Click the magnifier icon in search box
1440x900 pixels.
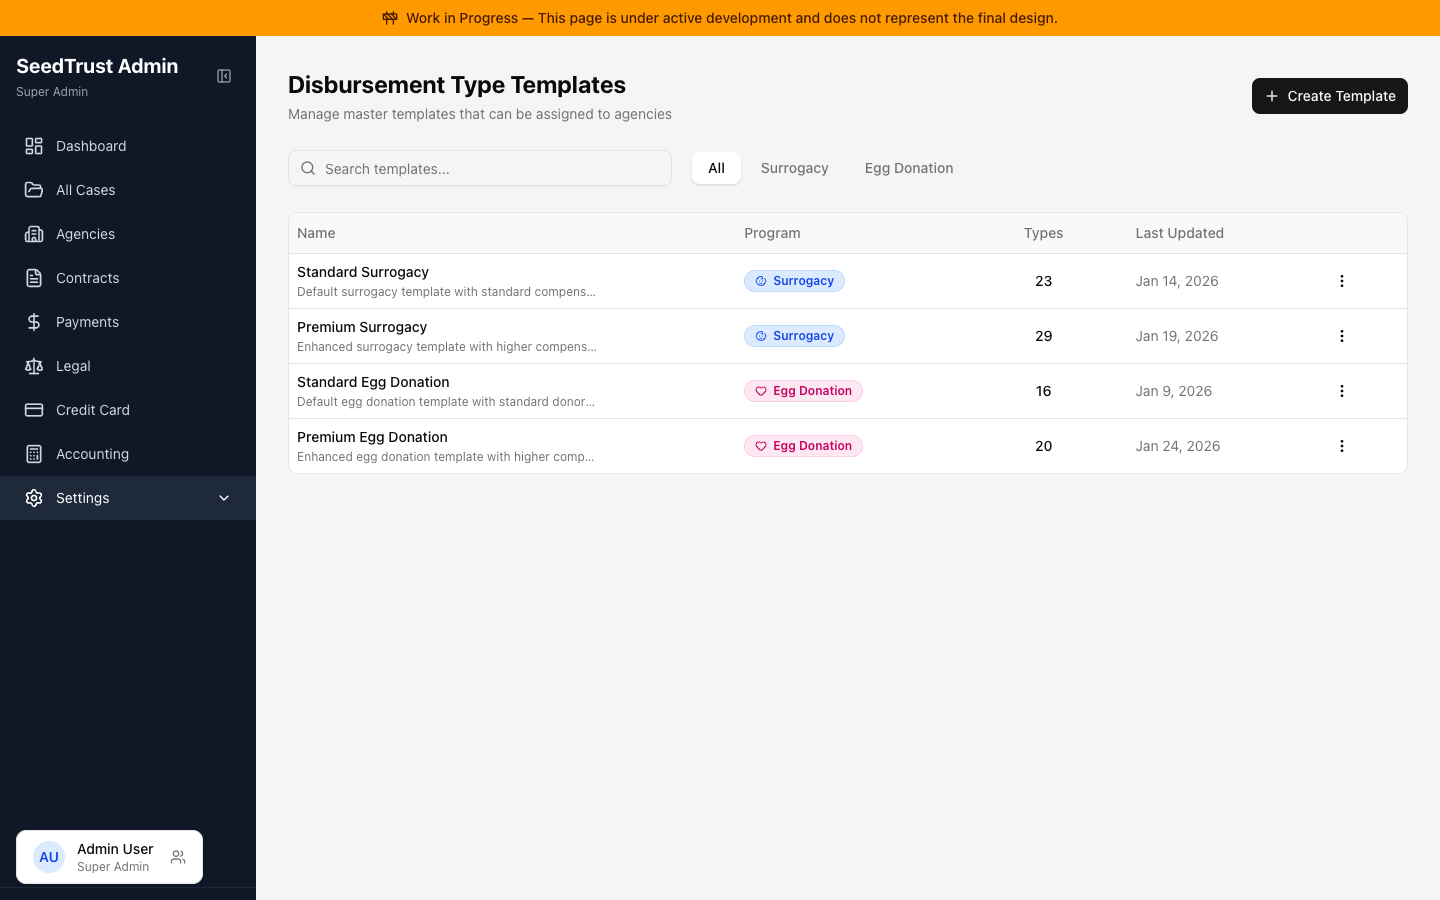[308, 168]
